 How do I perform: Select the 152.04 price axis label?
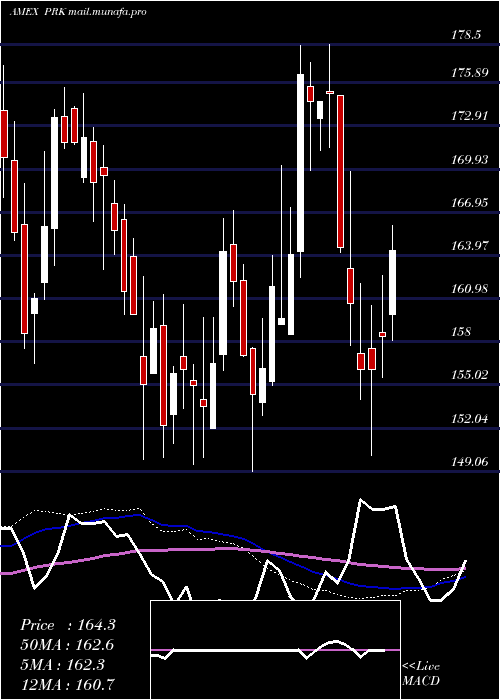click(x=469, y=418)
